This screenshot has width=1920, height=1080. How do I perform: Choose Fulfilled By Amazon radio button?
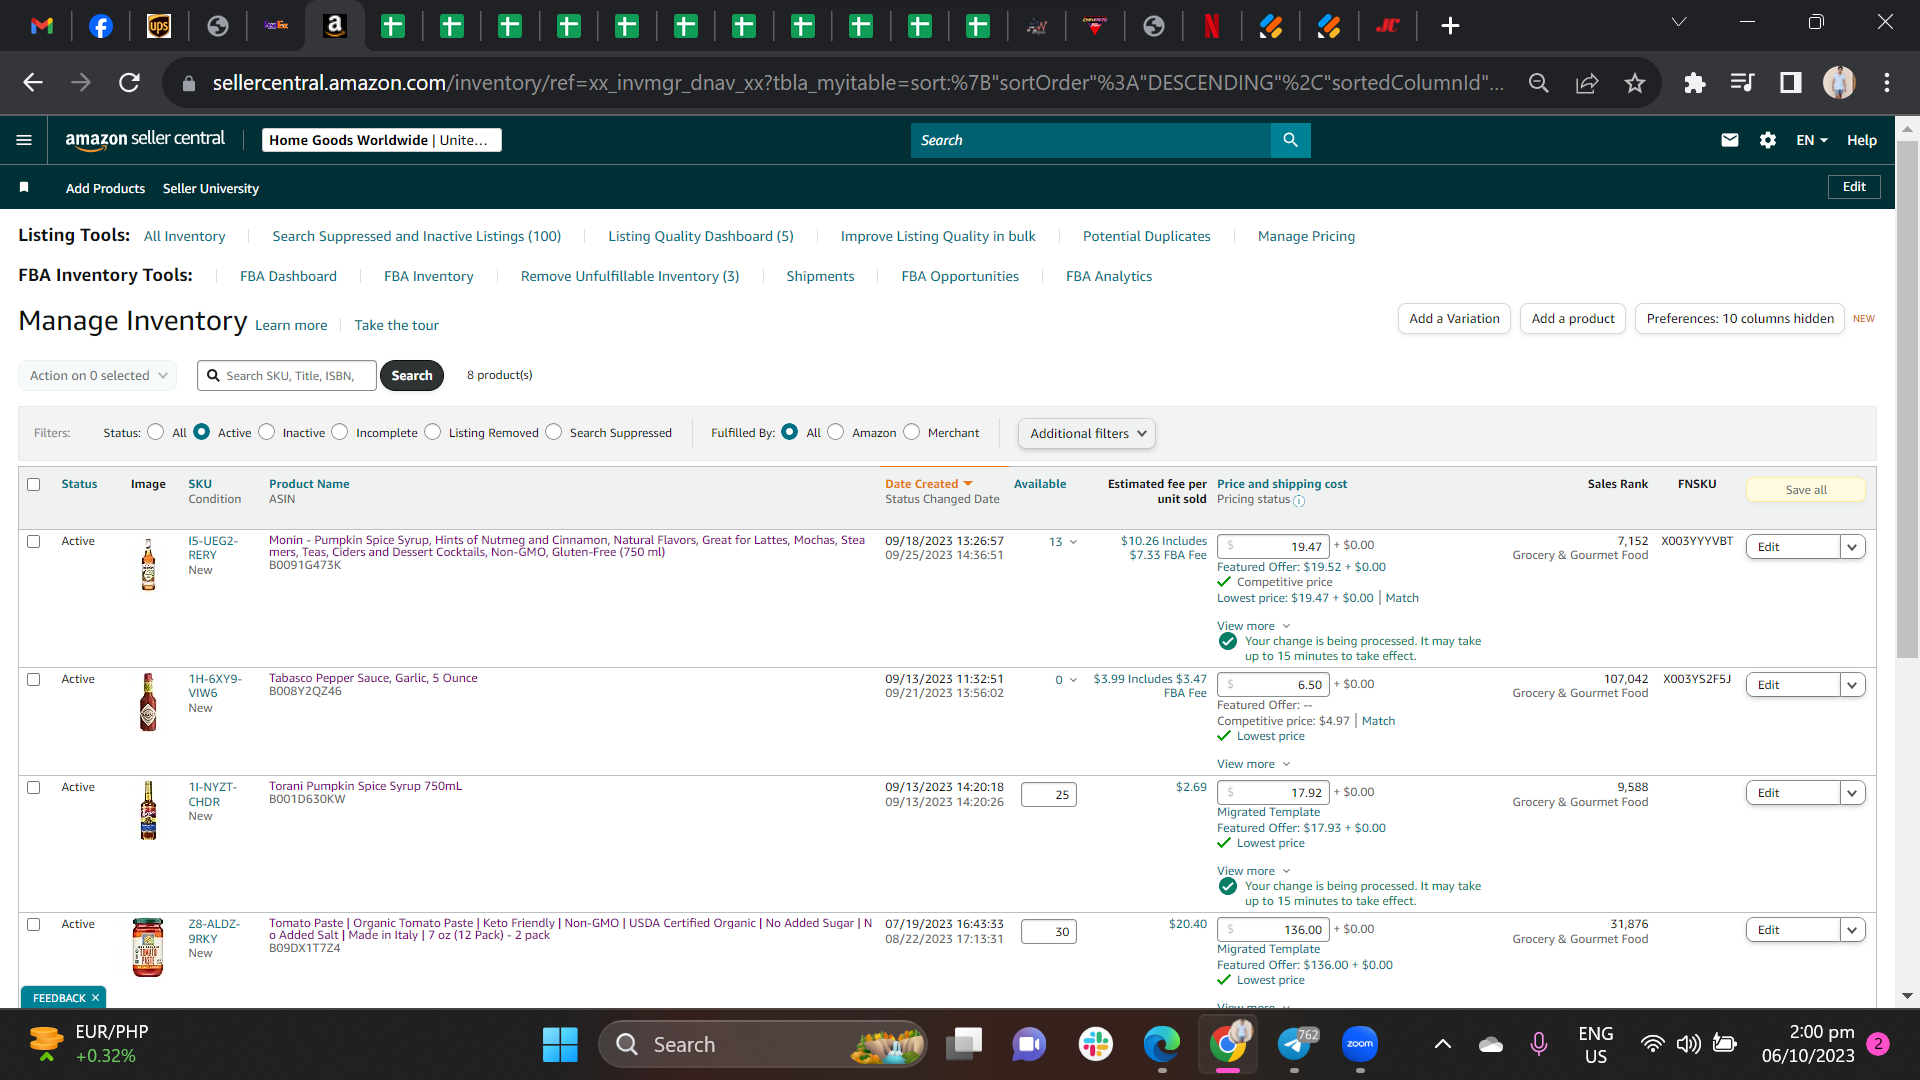(x=836, y=432)
